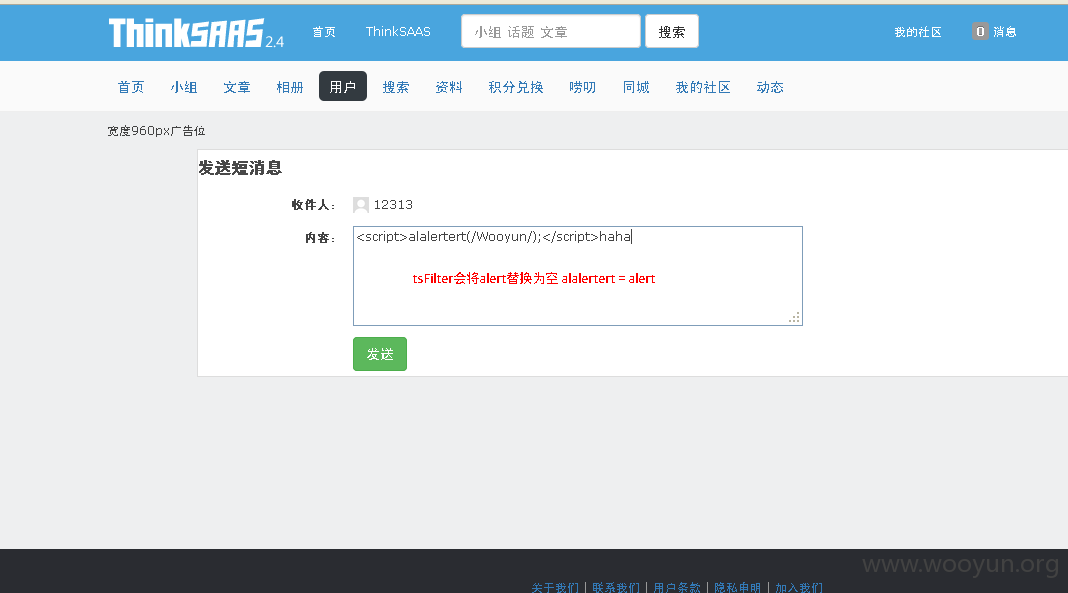Viewport: 1068px width, 593px height.
Task: Open 隐私申明 footer link
Action: coord(738,588)
